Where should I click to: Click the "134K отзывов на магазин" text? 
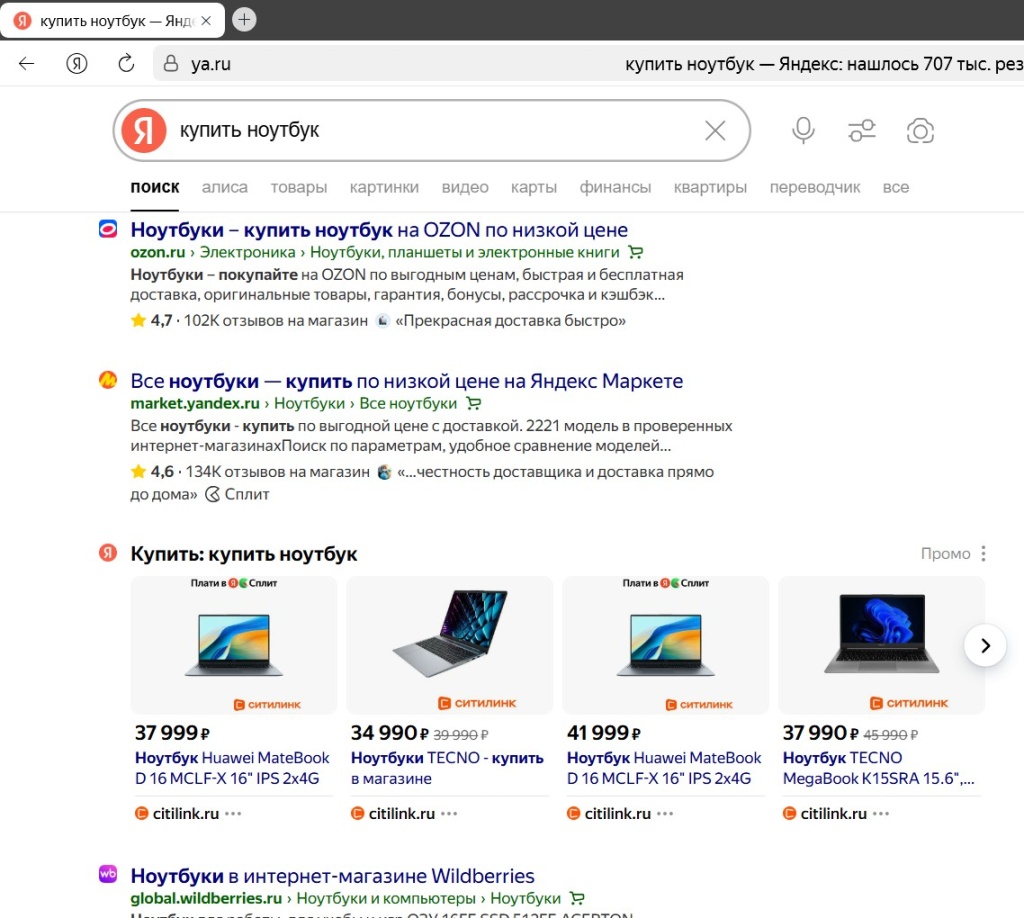pos(278,472)
